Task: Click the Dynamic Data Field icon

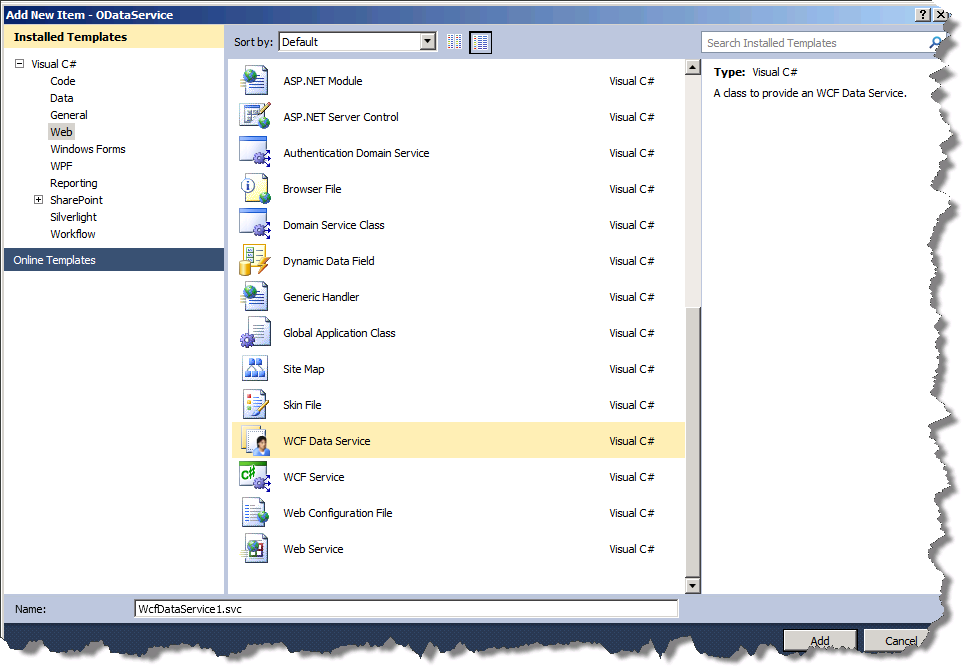Action: point(255,260)
